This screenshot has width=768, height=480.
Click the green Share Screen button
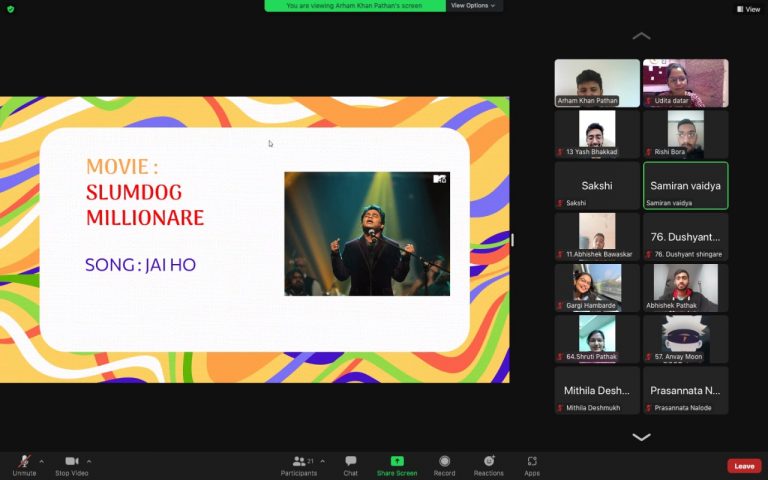coord(397,466)
